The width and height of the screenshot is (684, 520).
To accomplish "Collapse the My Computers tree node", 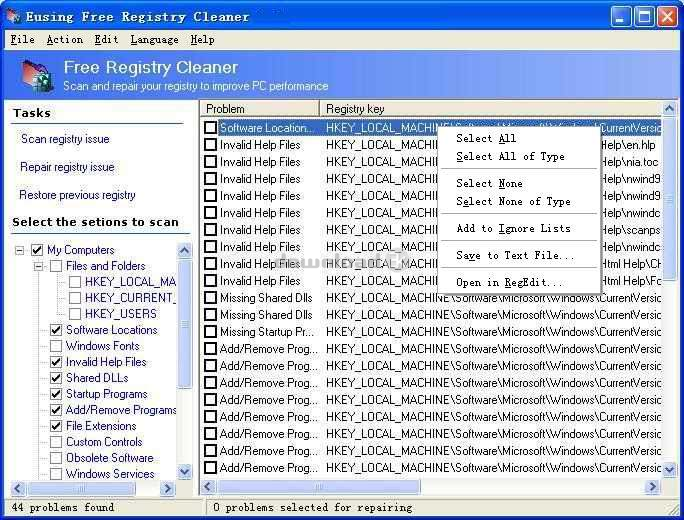I will [x=20, y=250].
